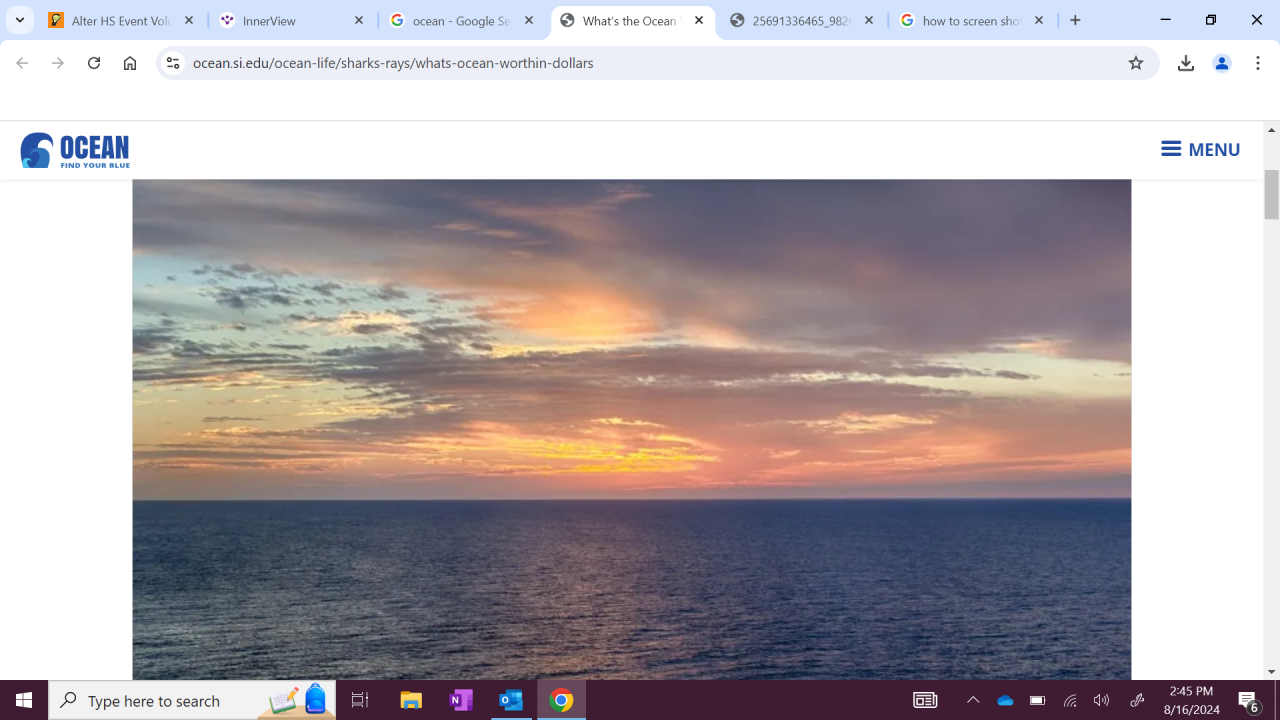Close the 25691336465 tab
The height and width of the screenshot is (720, 1280).
point(869,20)
